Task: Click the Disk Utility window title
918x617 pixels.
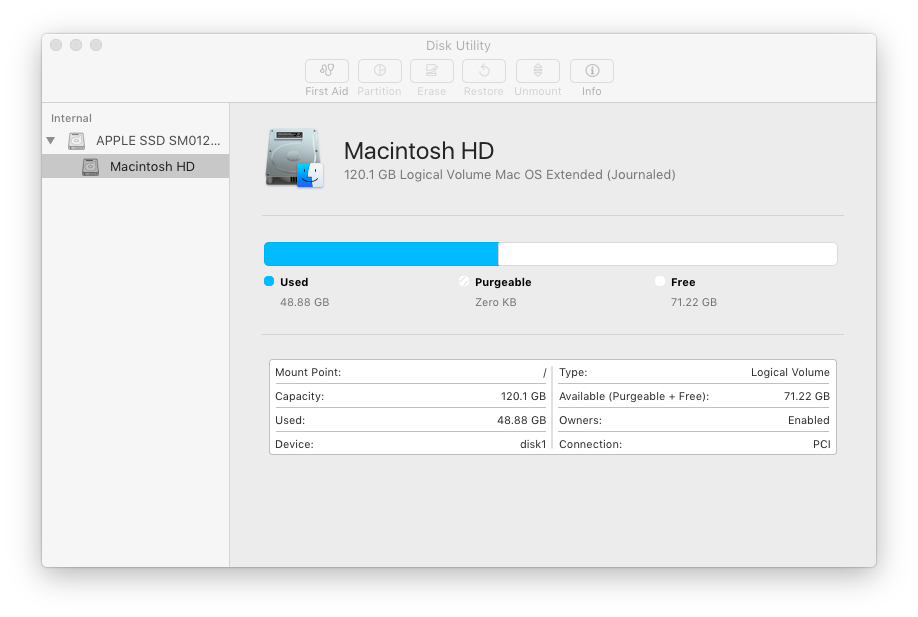Action: click(458, 46)
